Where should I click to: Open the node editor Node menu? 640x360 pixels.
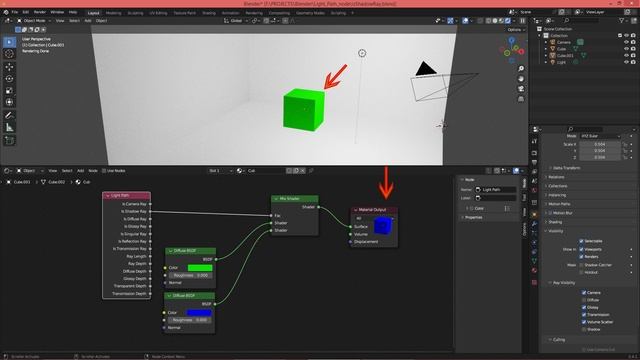point(93,171)
